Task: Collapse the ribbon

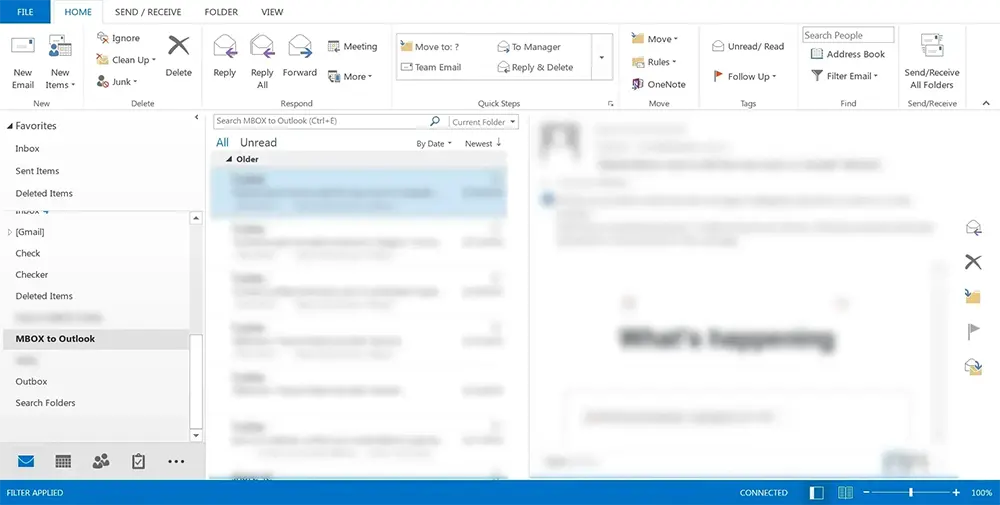Action: coord(986,103)
